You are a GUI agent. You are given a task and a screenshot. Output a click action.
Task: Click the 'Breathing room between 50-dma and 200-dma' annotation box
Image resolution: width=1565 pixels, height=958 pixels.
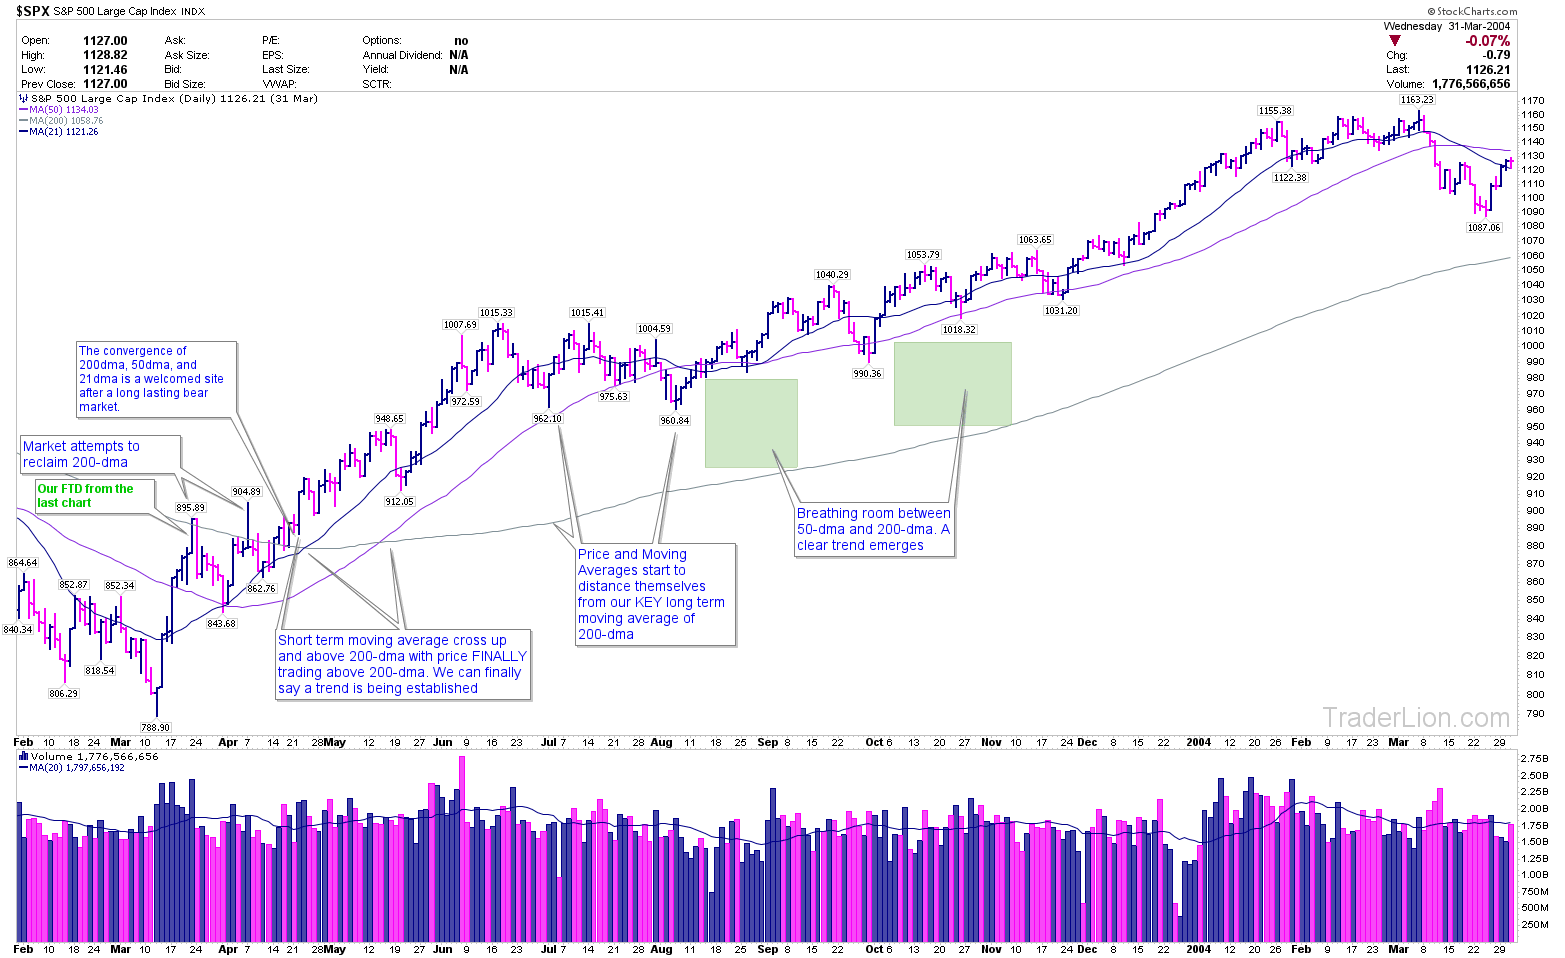873,529
